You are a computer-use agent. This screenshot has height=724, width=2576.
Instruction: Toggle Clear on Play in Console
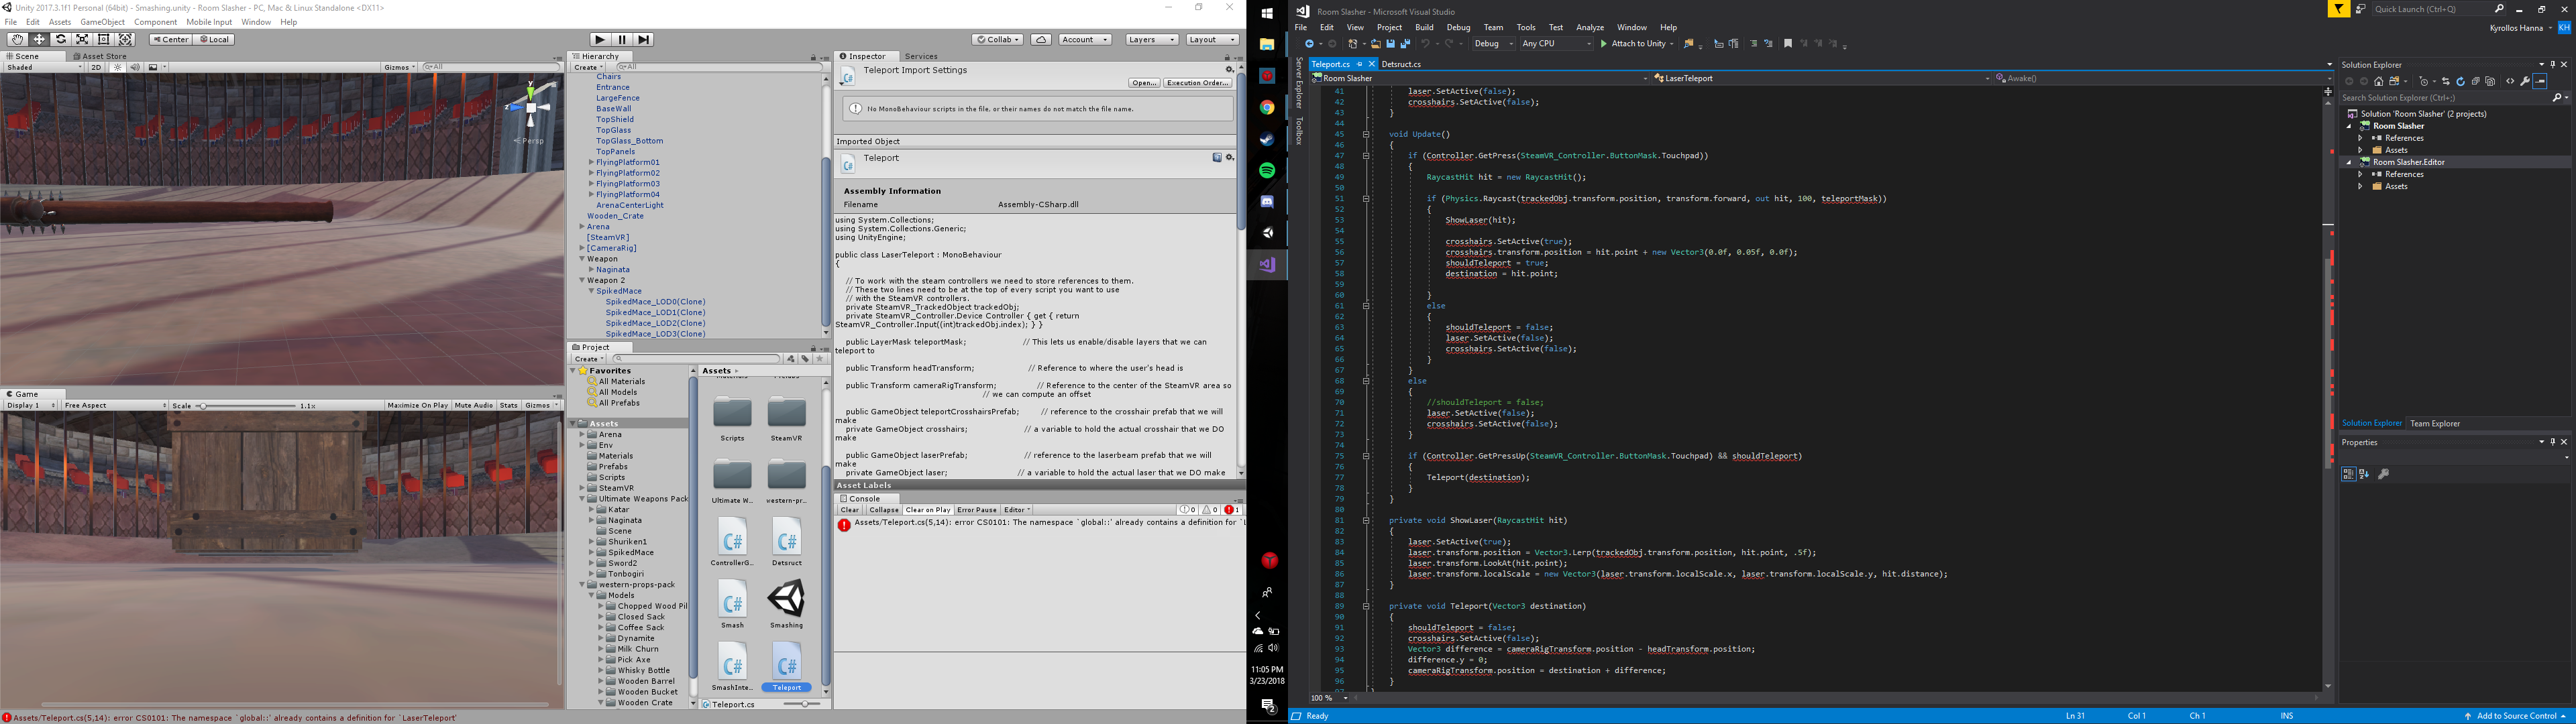[x=927, y=510]
